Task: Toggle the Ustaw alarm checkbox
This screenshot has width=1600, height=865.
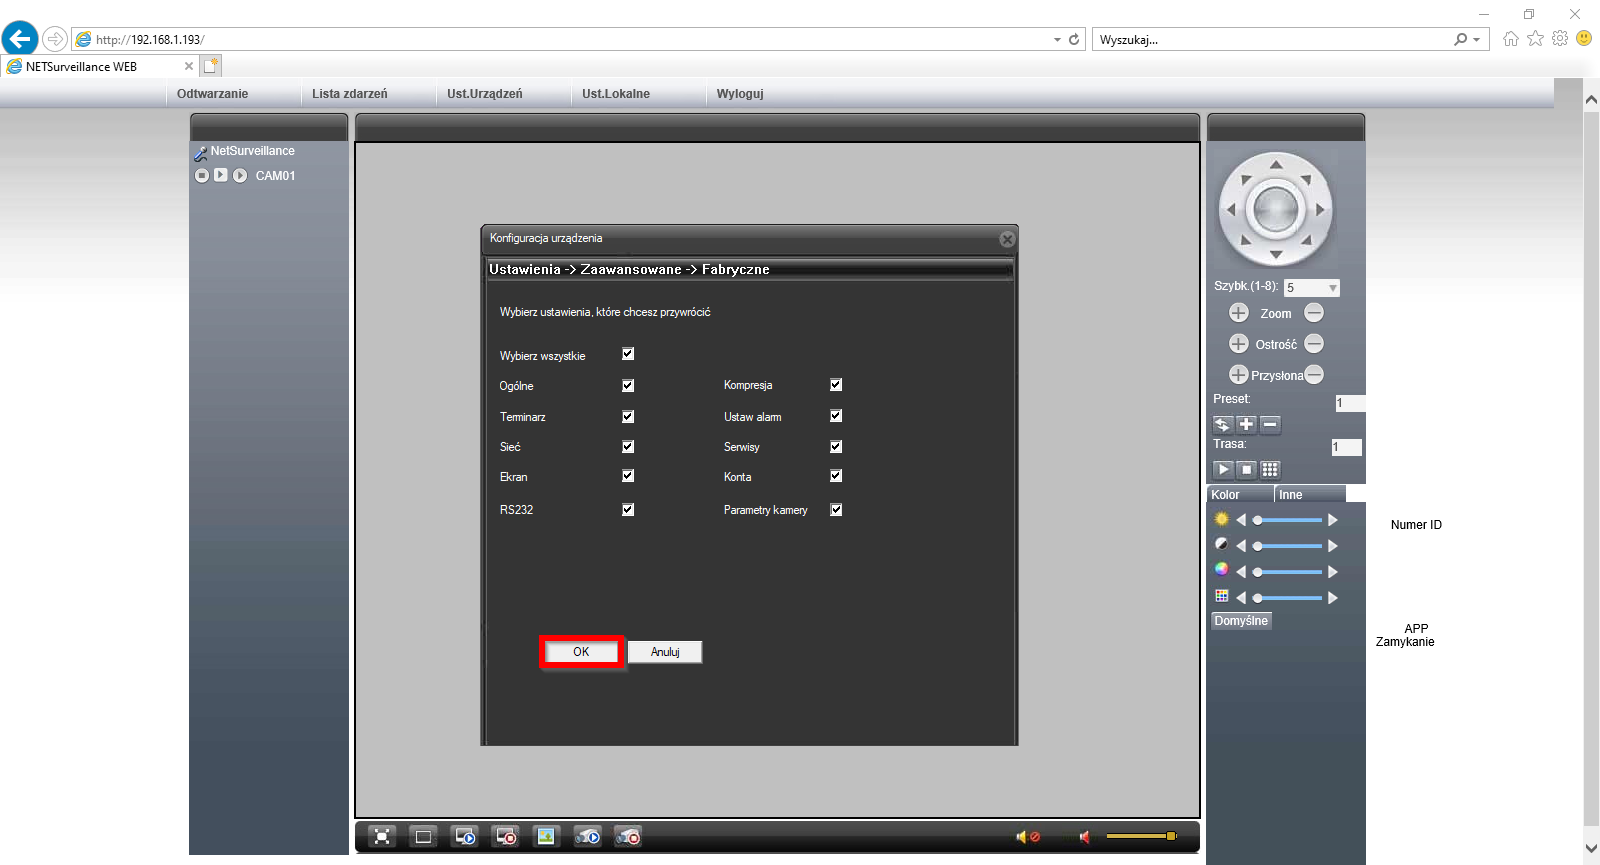Action: coord(836,416)
